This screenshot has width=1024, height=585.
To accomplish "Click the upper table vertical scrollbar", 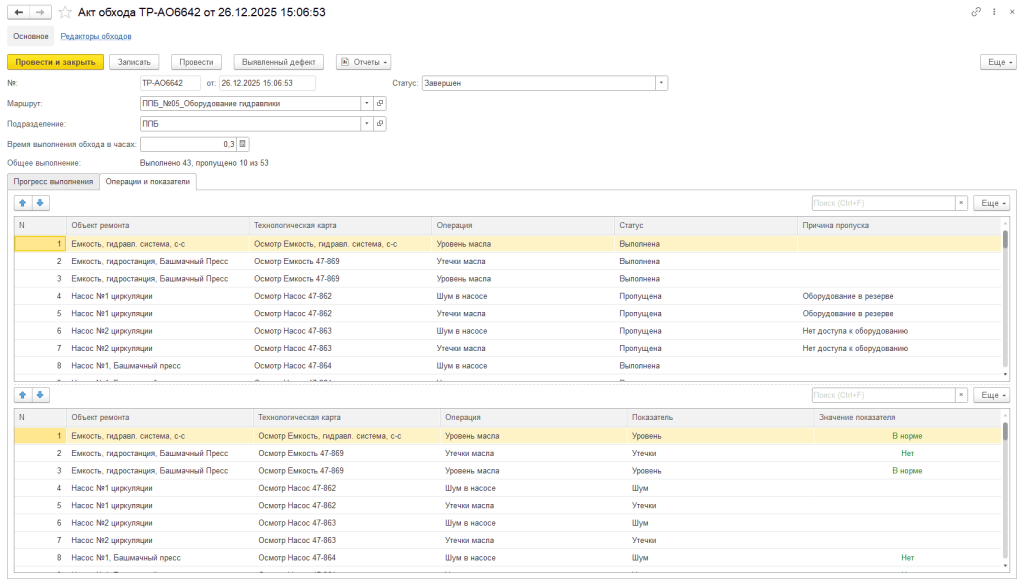I will pyautogui.click(x=1005, y=239).
